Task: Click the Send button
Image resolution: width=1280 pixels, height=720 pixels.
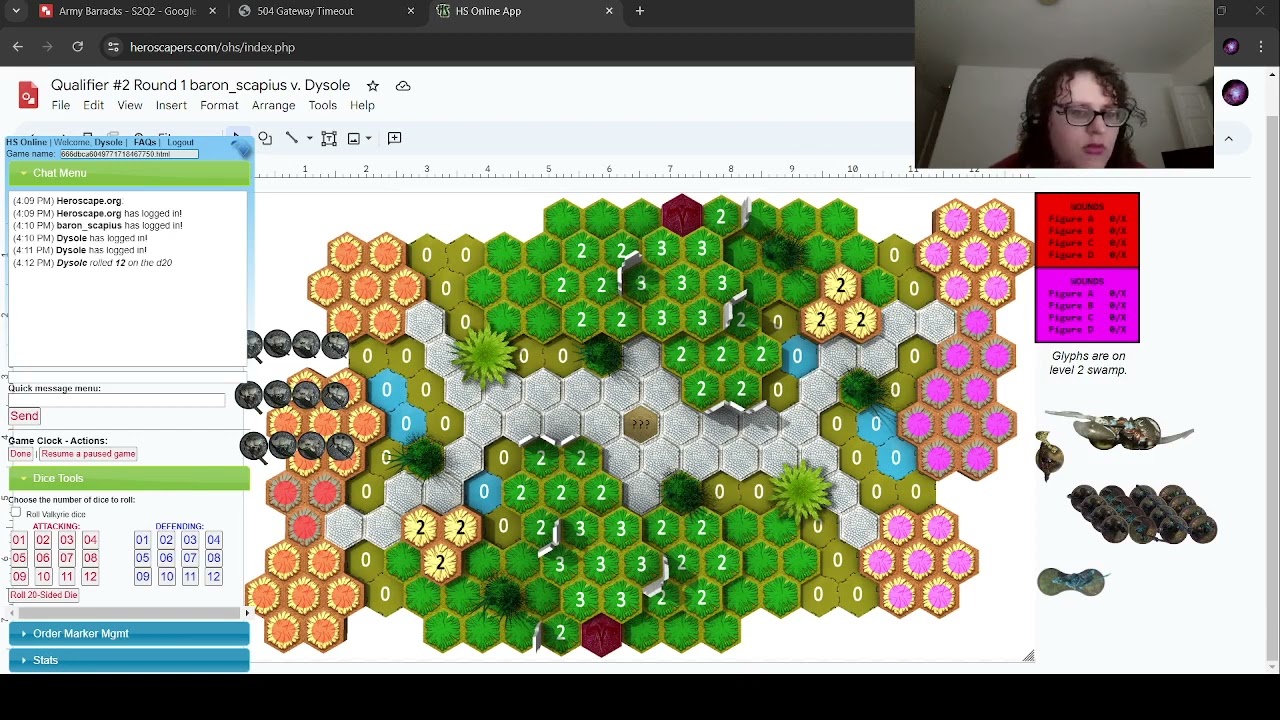Action: [x=24, y=416]
